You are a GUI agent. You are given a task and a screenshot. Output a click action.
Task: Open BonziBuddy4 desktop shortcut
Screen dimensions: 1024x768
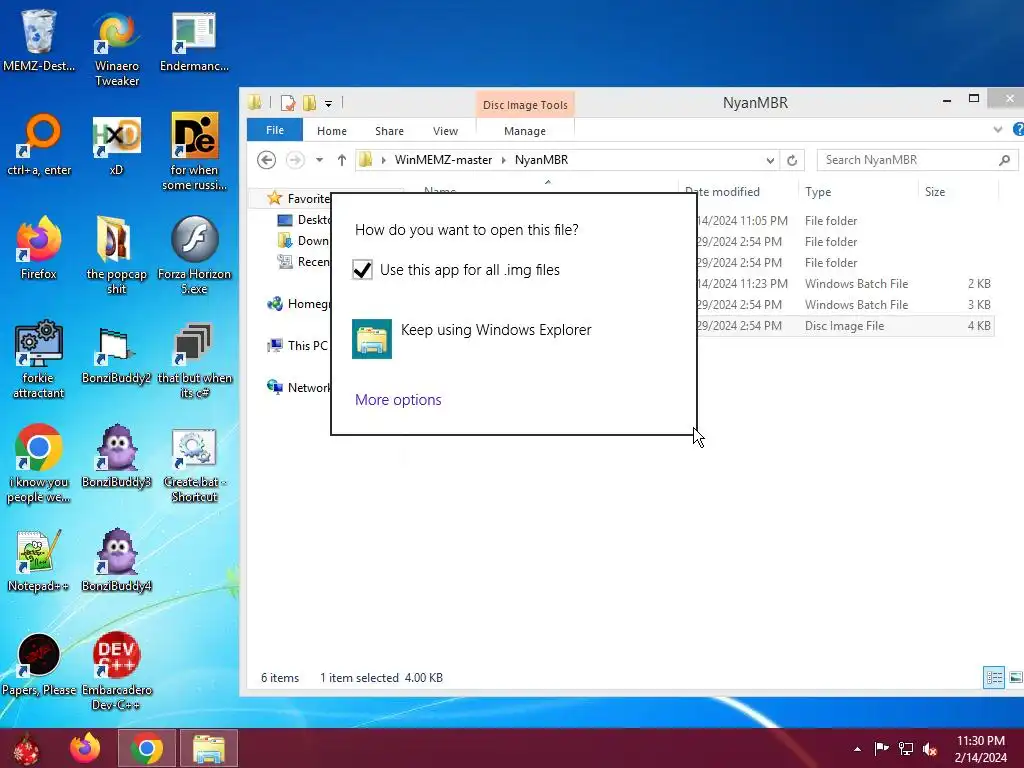tap(117, 560)
